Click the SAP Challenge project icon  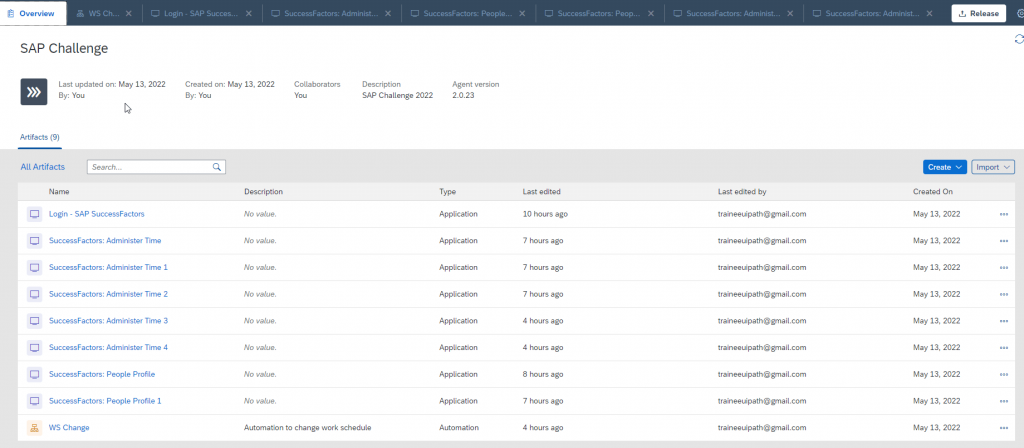pyautogui.click(x=34, y=91)
